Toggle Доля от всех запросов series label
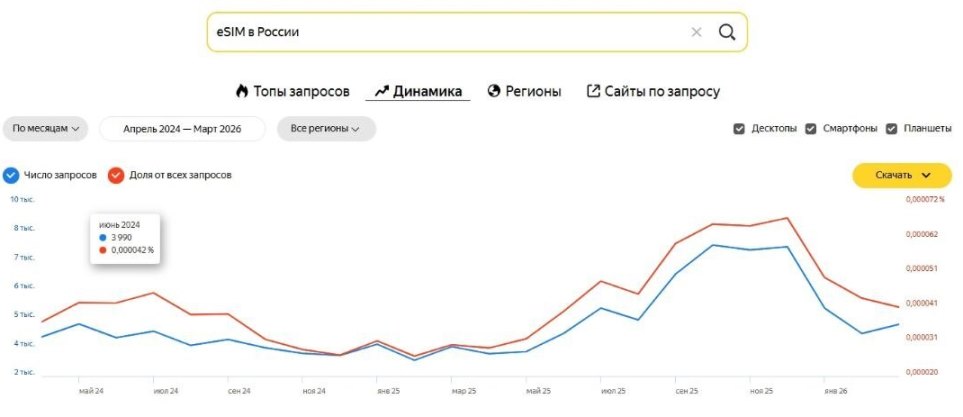Viewport: 963px width, 417px height. [180, 175]
